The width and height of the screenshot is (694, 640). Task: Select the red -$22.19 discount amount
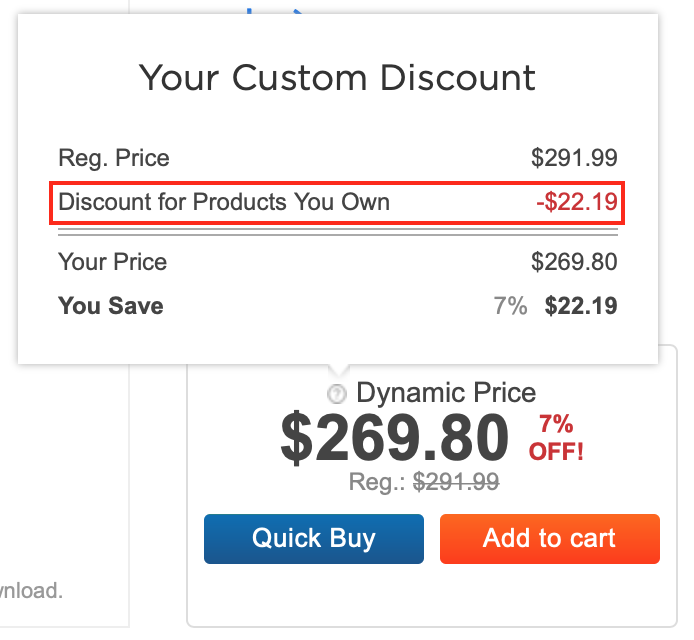576,203
